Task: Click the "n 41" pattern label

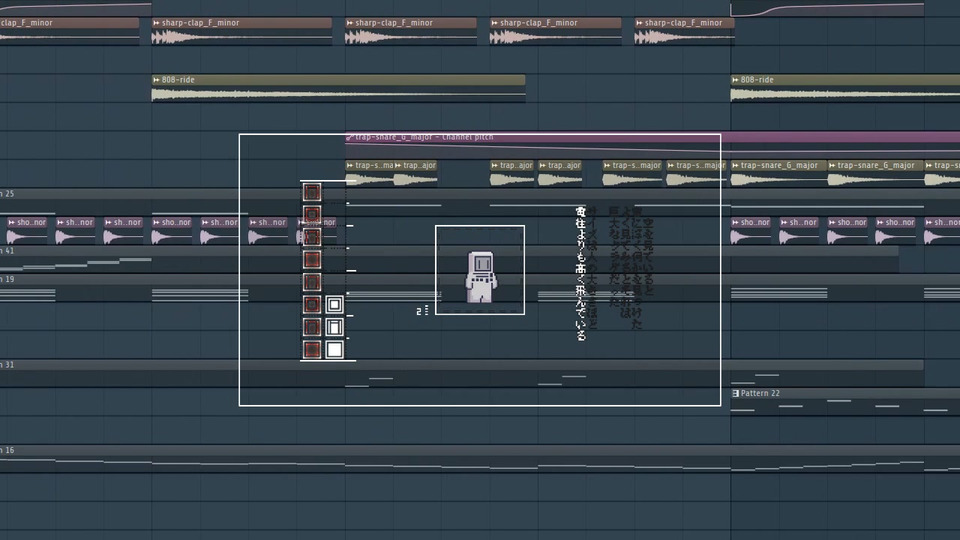Action: coord(7,250)
